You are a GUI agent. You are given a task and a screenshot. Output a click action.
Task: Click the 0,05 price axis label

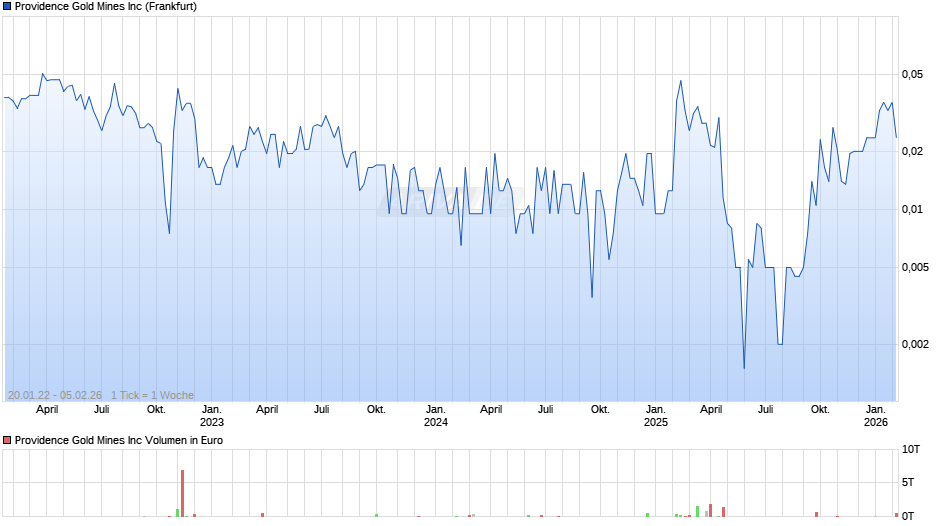click(x=912, y=74)
